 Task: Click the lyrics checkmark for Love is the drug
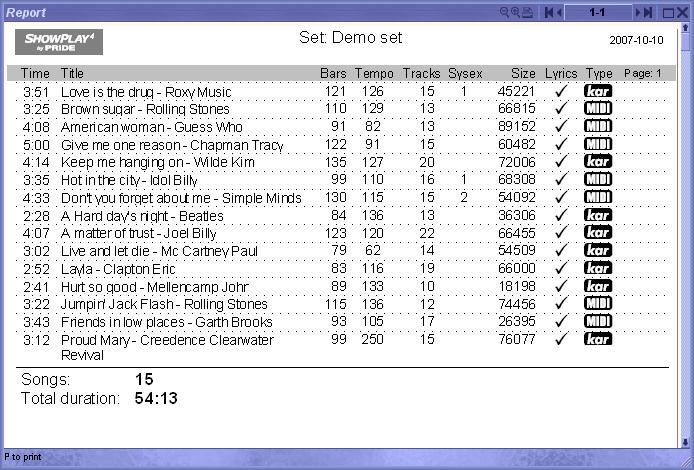click(x=561, y=91)
